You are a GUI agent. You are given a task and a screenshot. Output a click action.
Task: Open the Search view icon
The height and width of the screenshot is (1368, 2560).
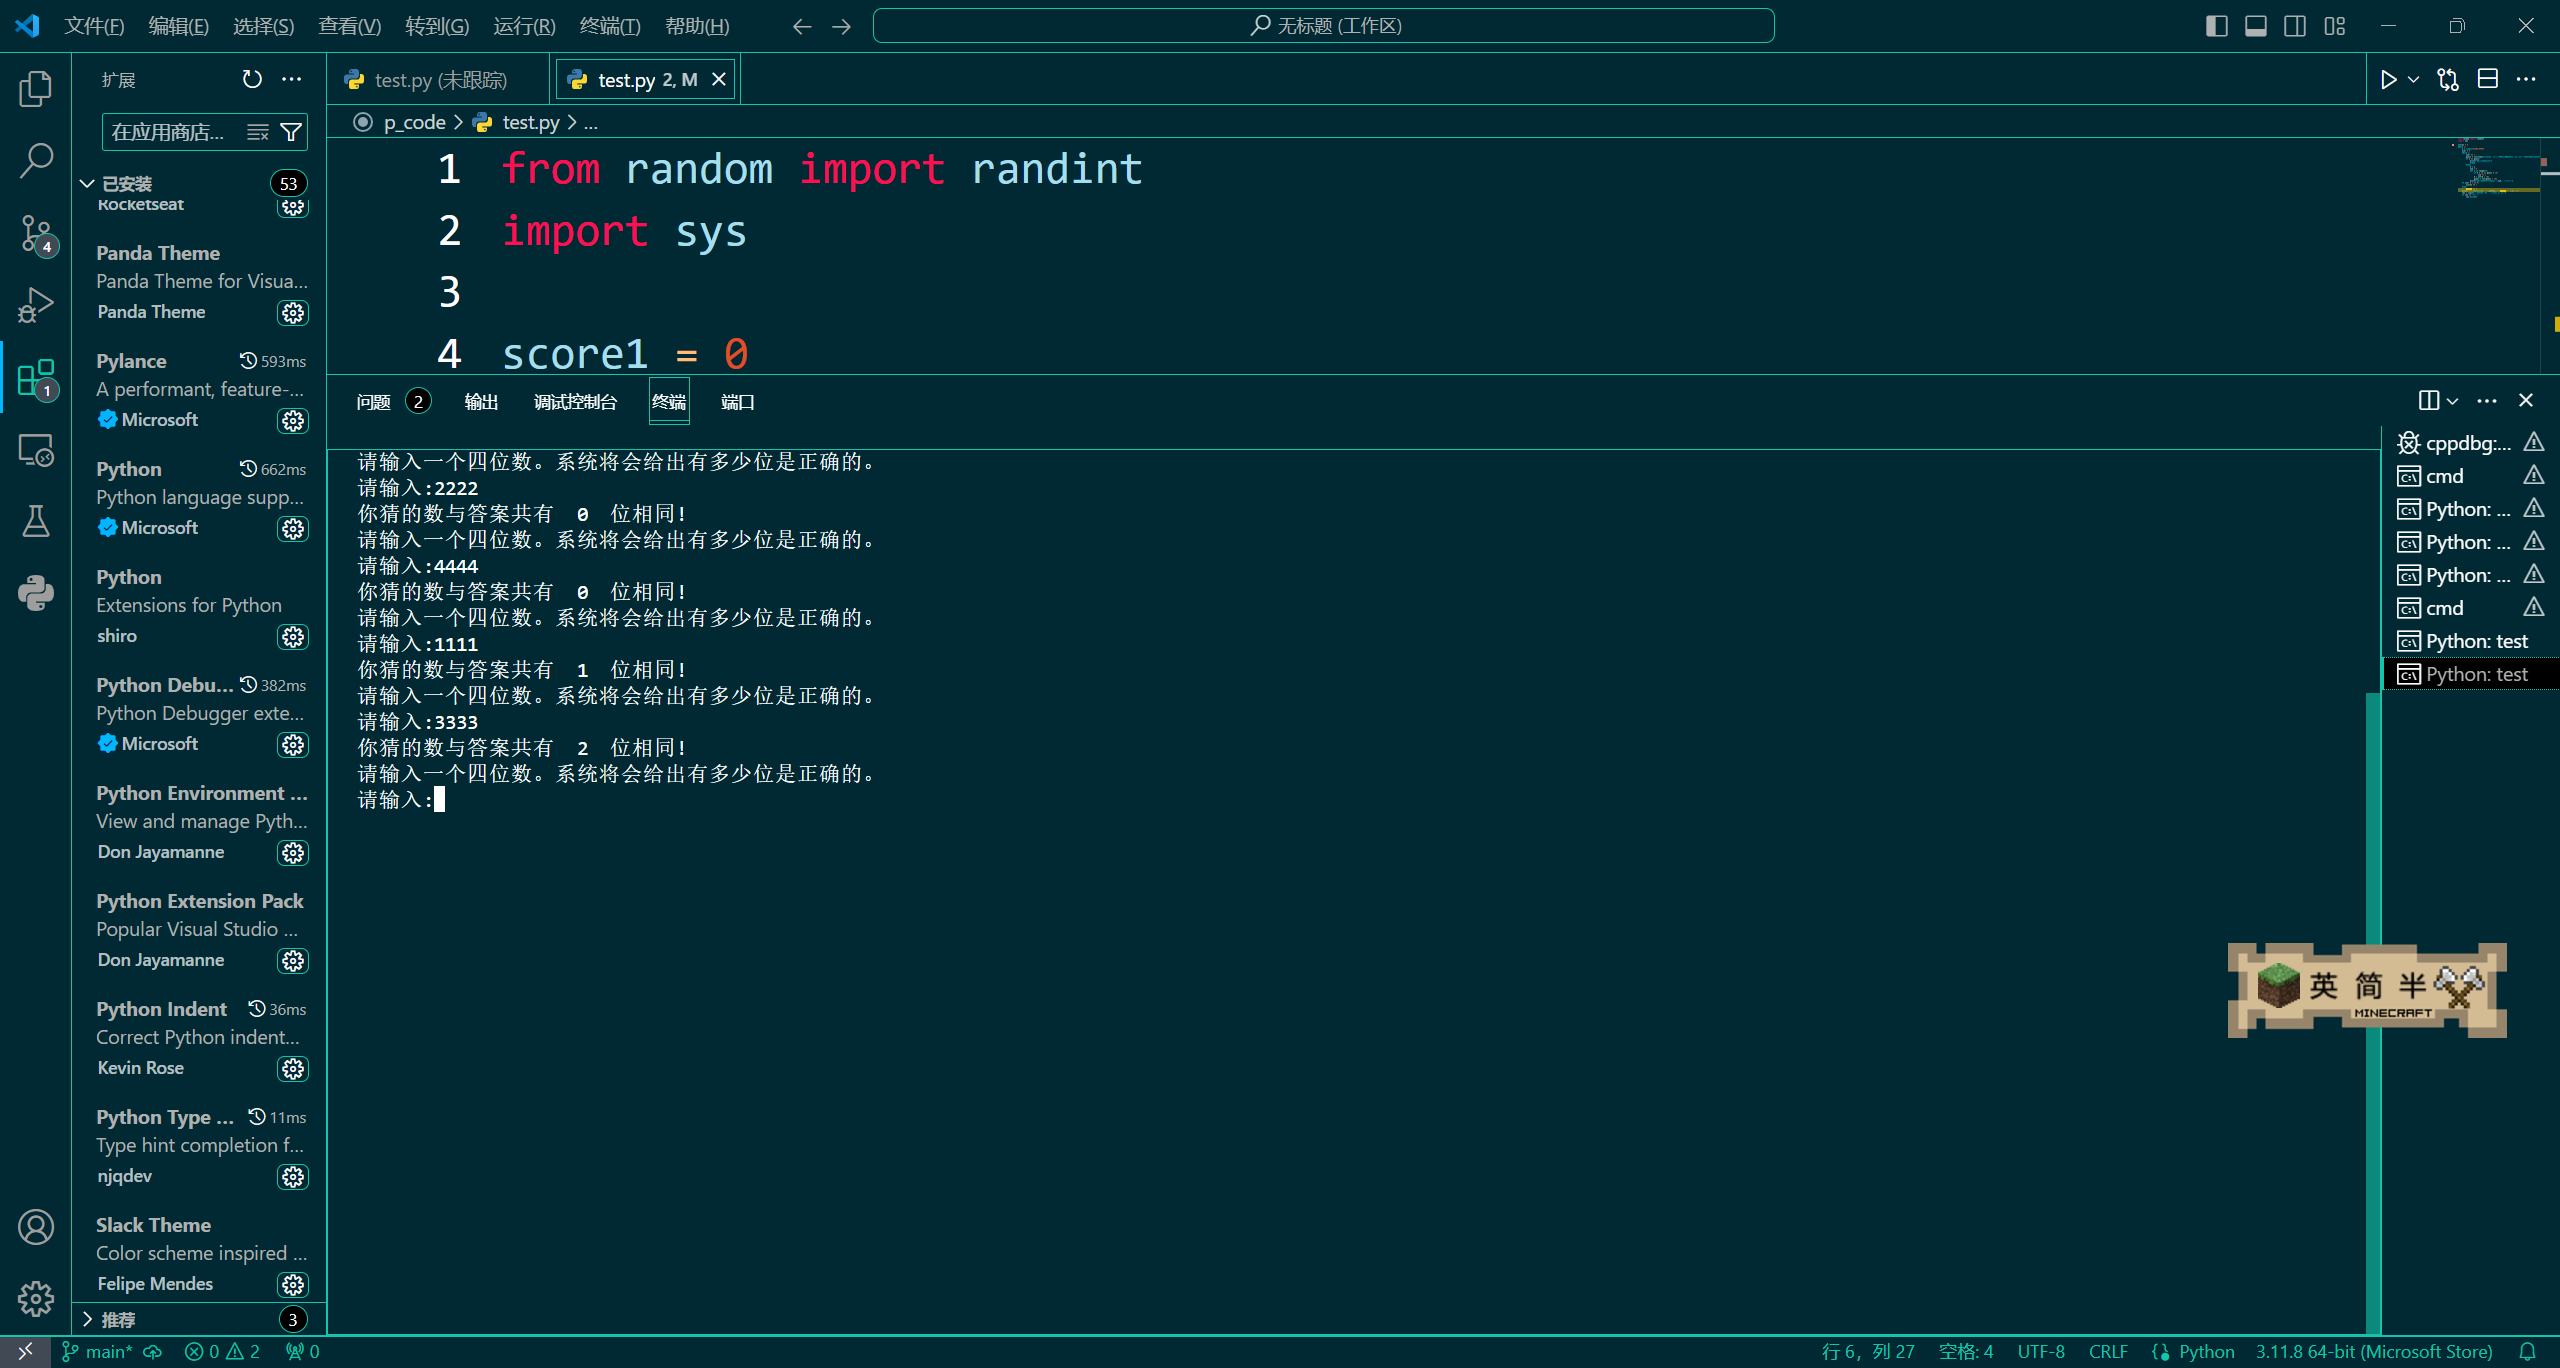36,160
